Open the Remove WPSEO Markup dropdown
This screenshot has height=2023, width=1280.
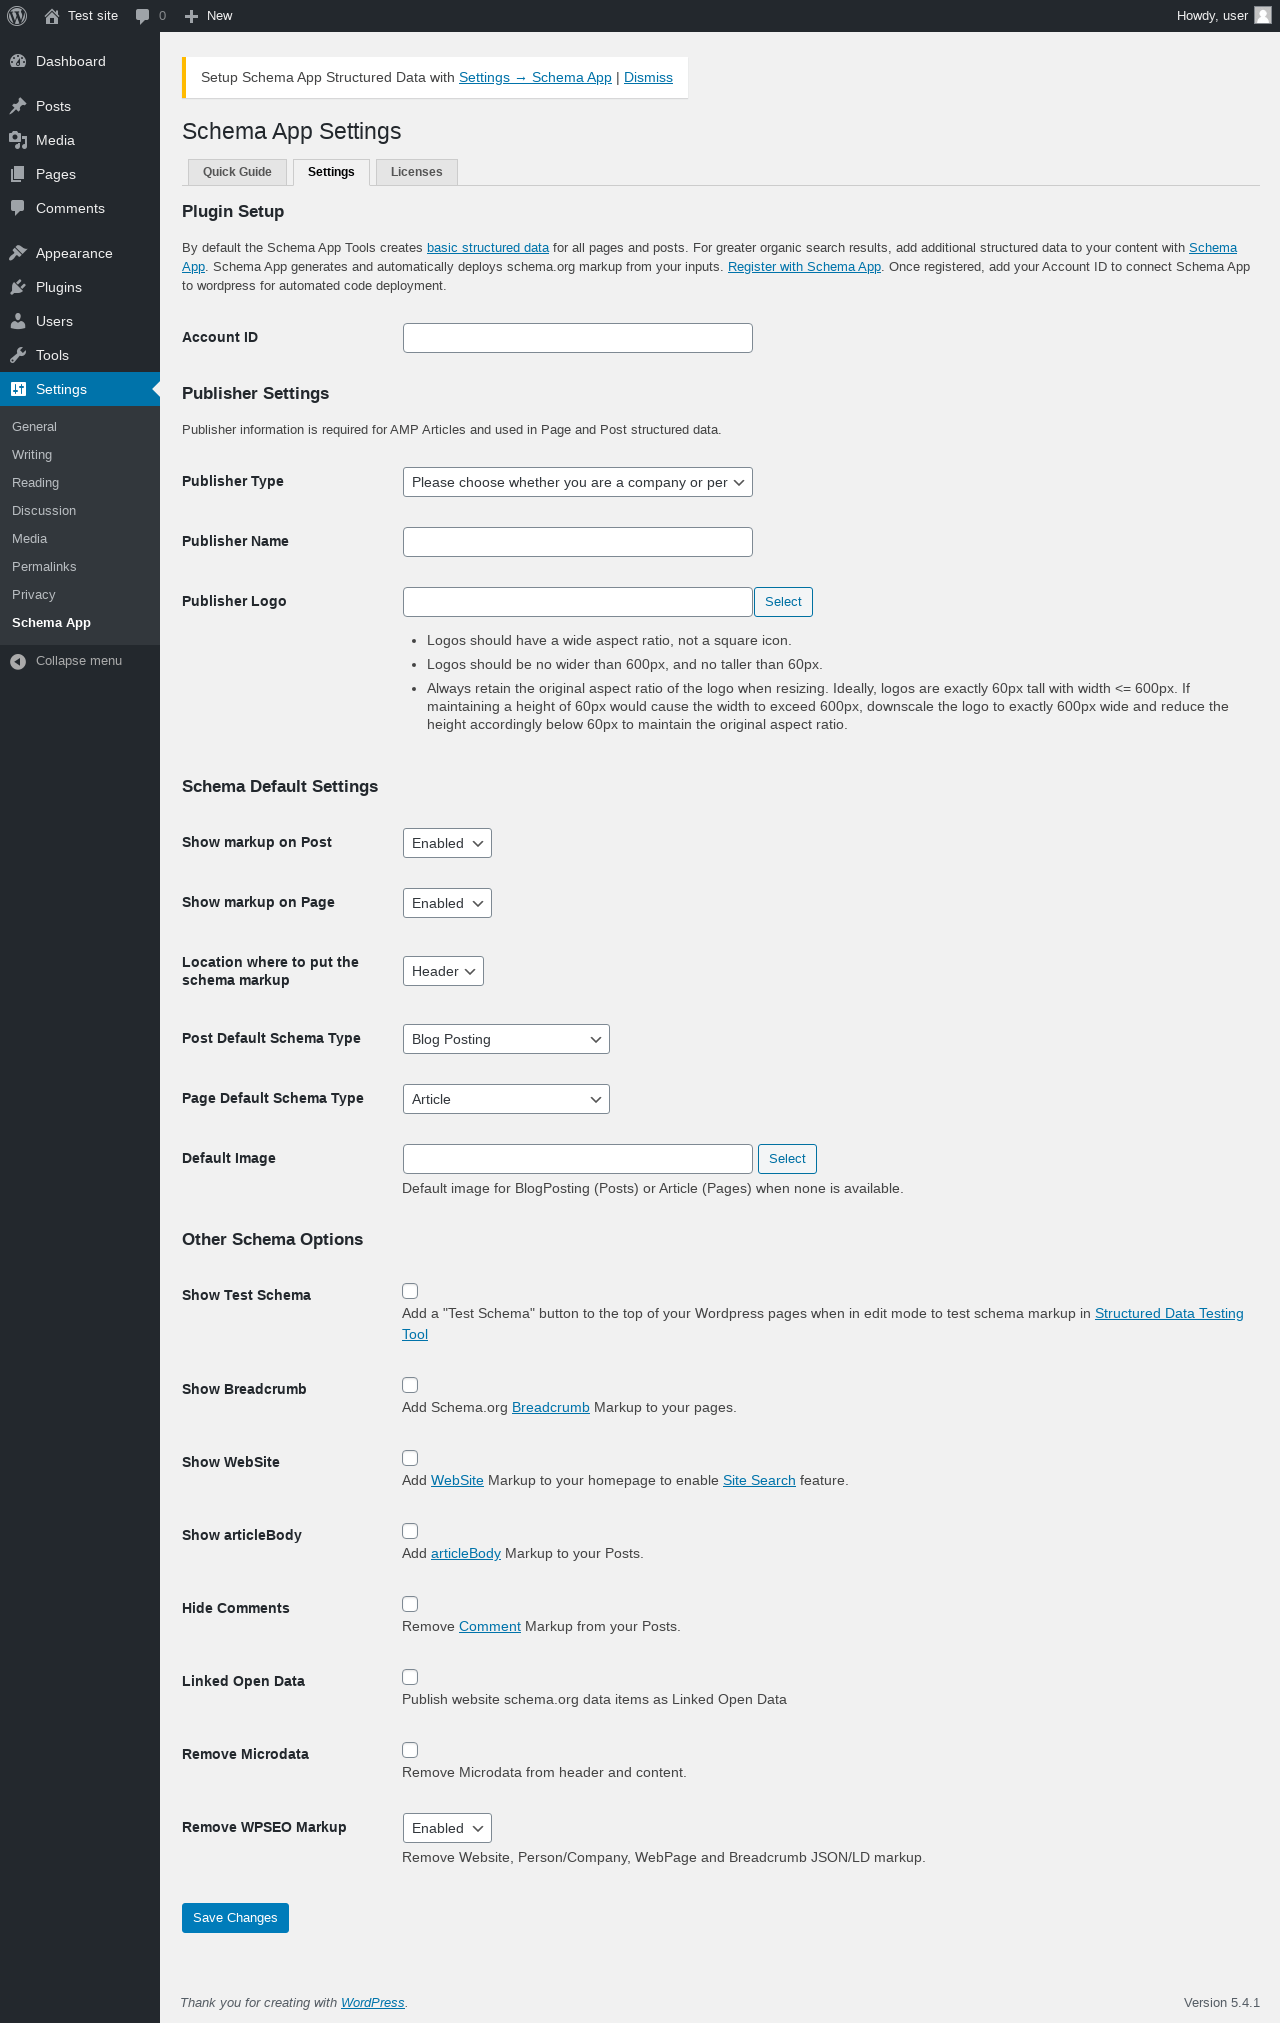coord(447,1828)
